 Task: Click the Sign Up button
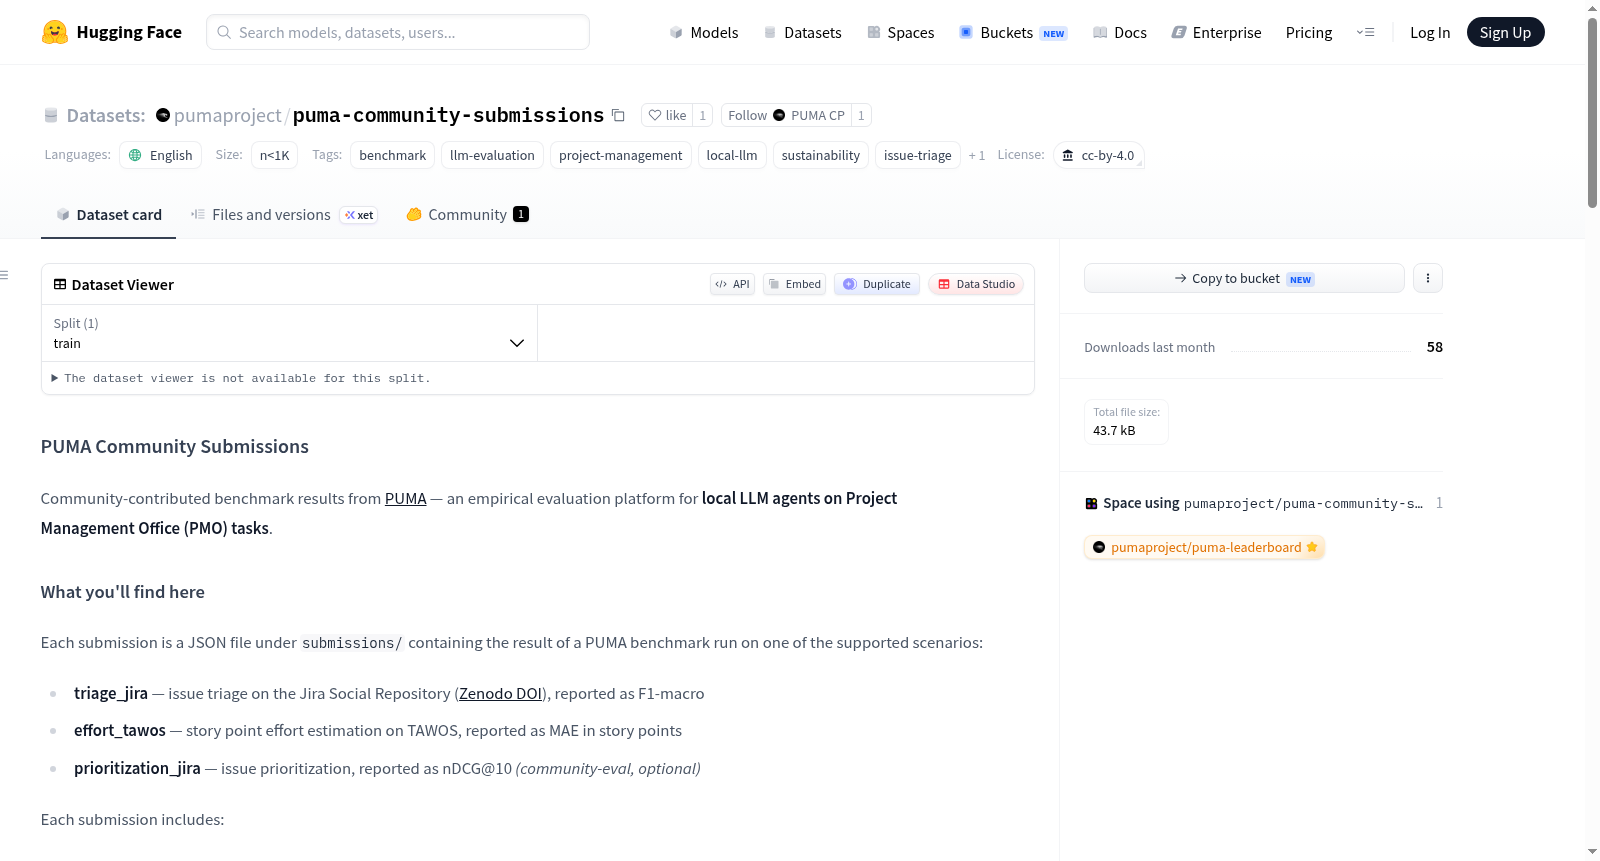(1505, 32)
